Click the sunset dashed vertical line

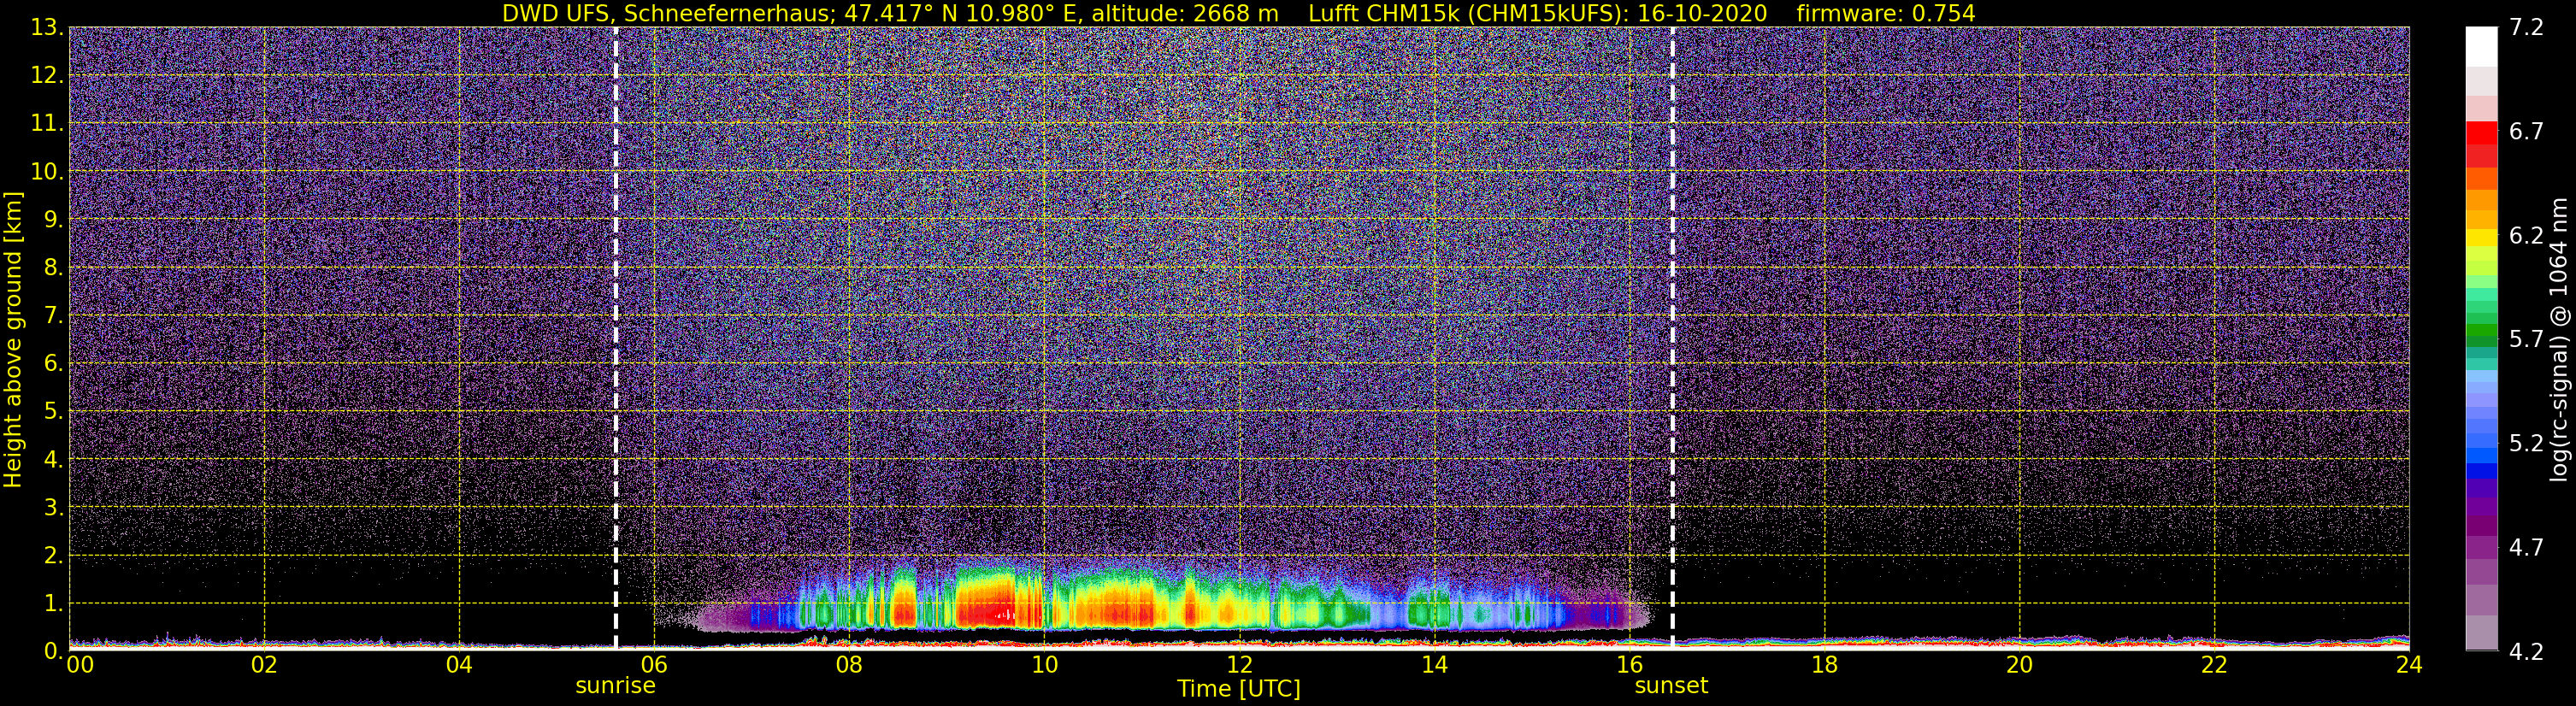[x=1672, y=338]
